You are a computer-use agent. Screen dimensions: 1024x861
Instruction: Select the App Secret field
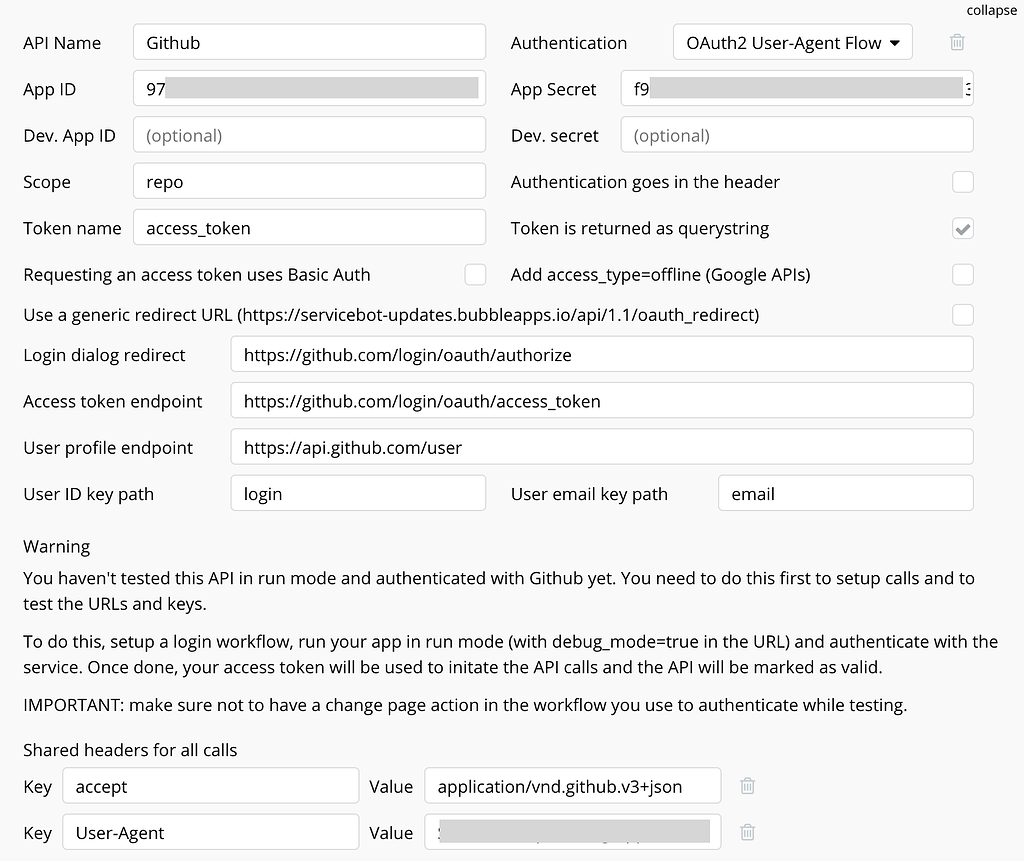[796, 88]
